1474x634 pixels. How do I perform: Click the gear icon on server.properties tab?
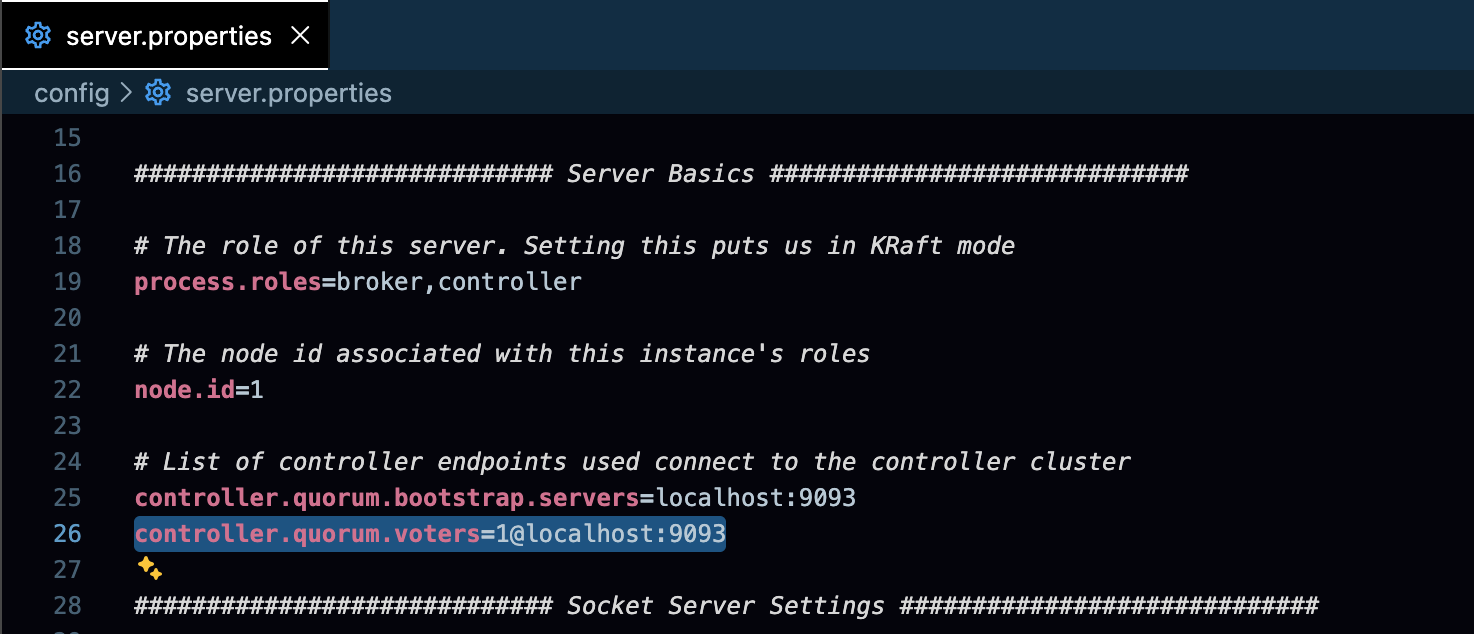(38, 36)
